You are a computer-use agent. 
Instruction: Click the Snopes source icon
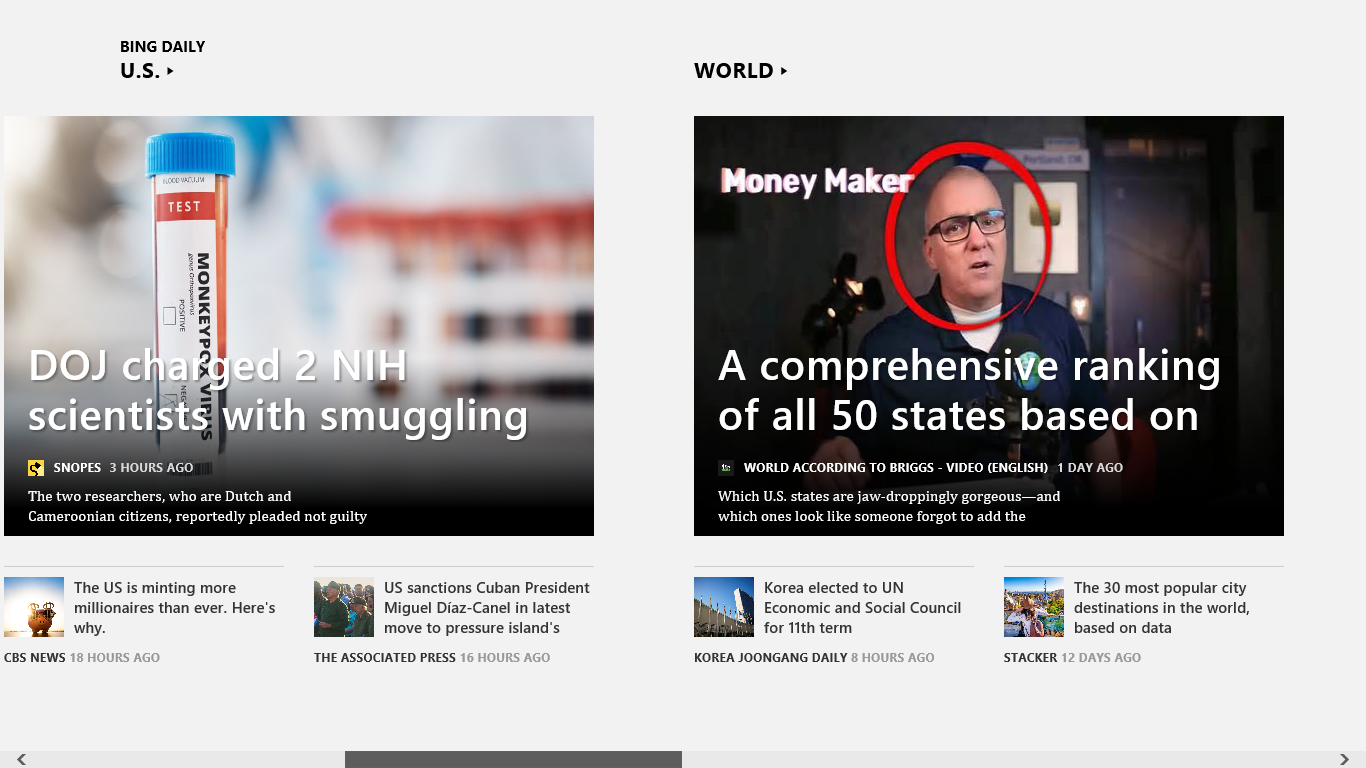click(36, 468)
